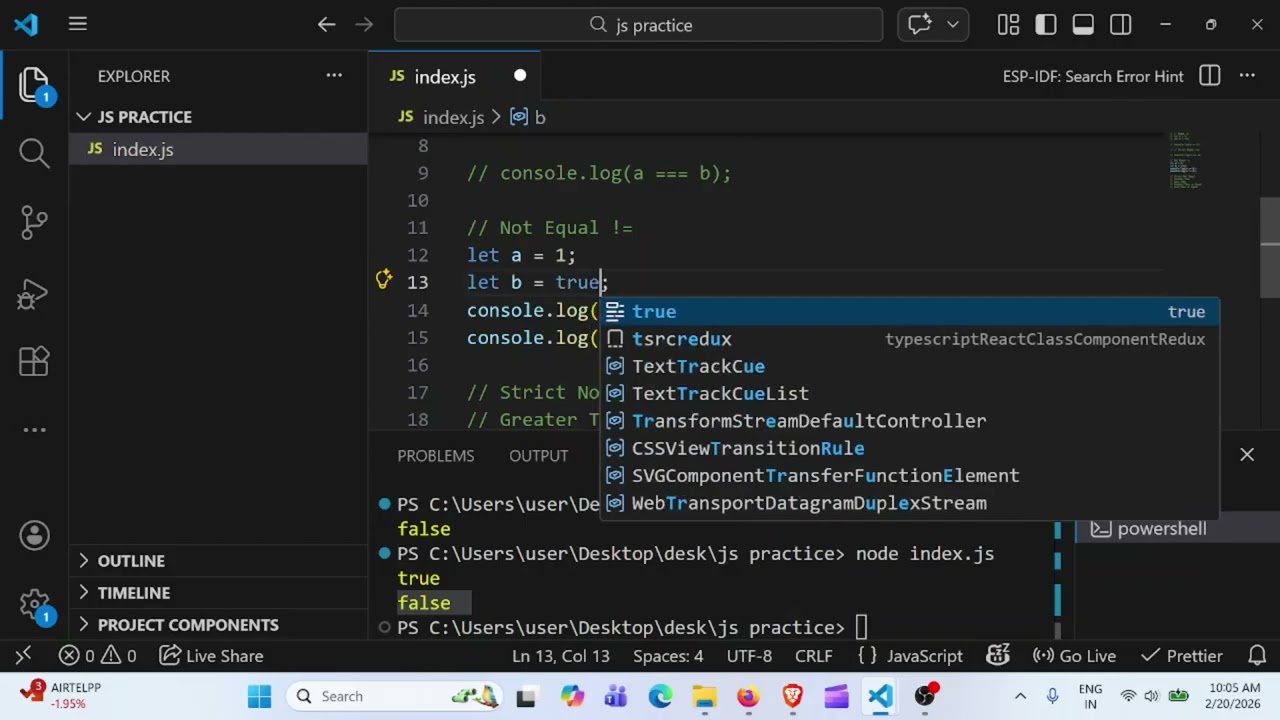Viewport: 1280px width, 720px height.
Task: Change the end of line sequence CRLF
Action: tap(813, 656)
